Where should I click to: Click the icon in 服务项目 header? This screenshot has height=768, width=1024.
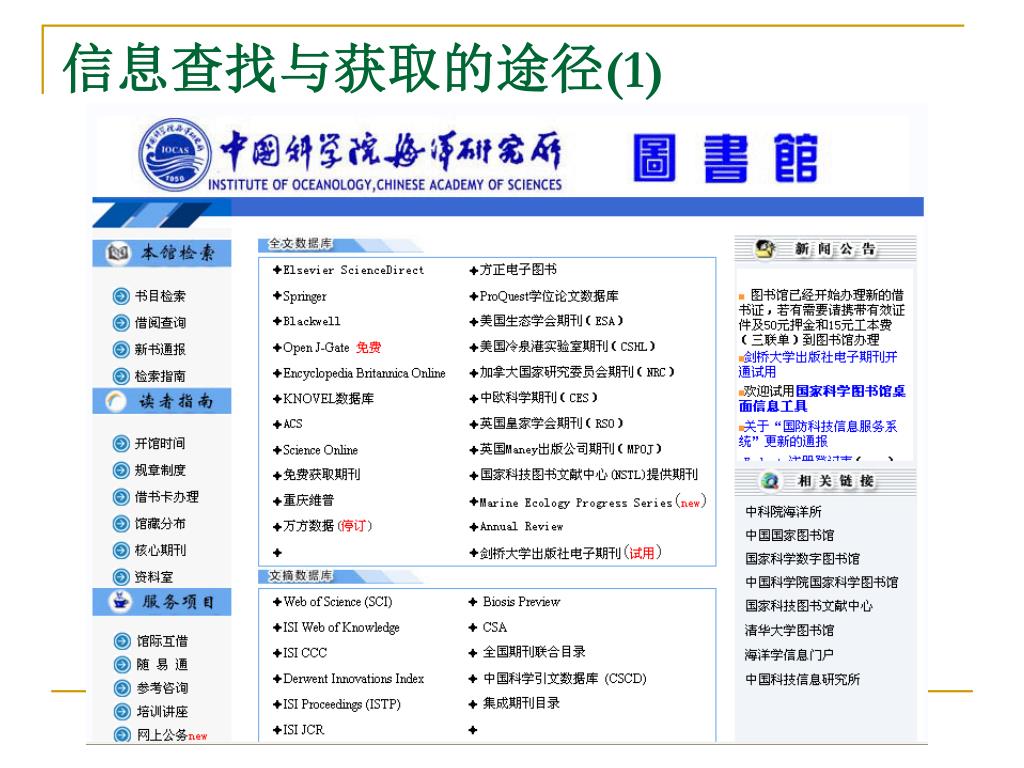[x=120, y=601]
